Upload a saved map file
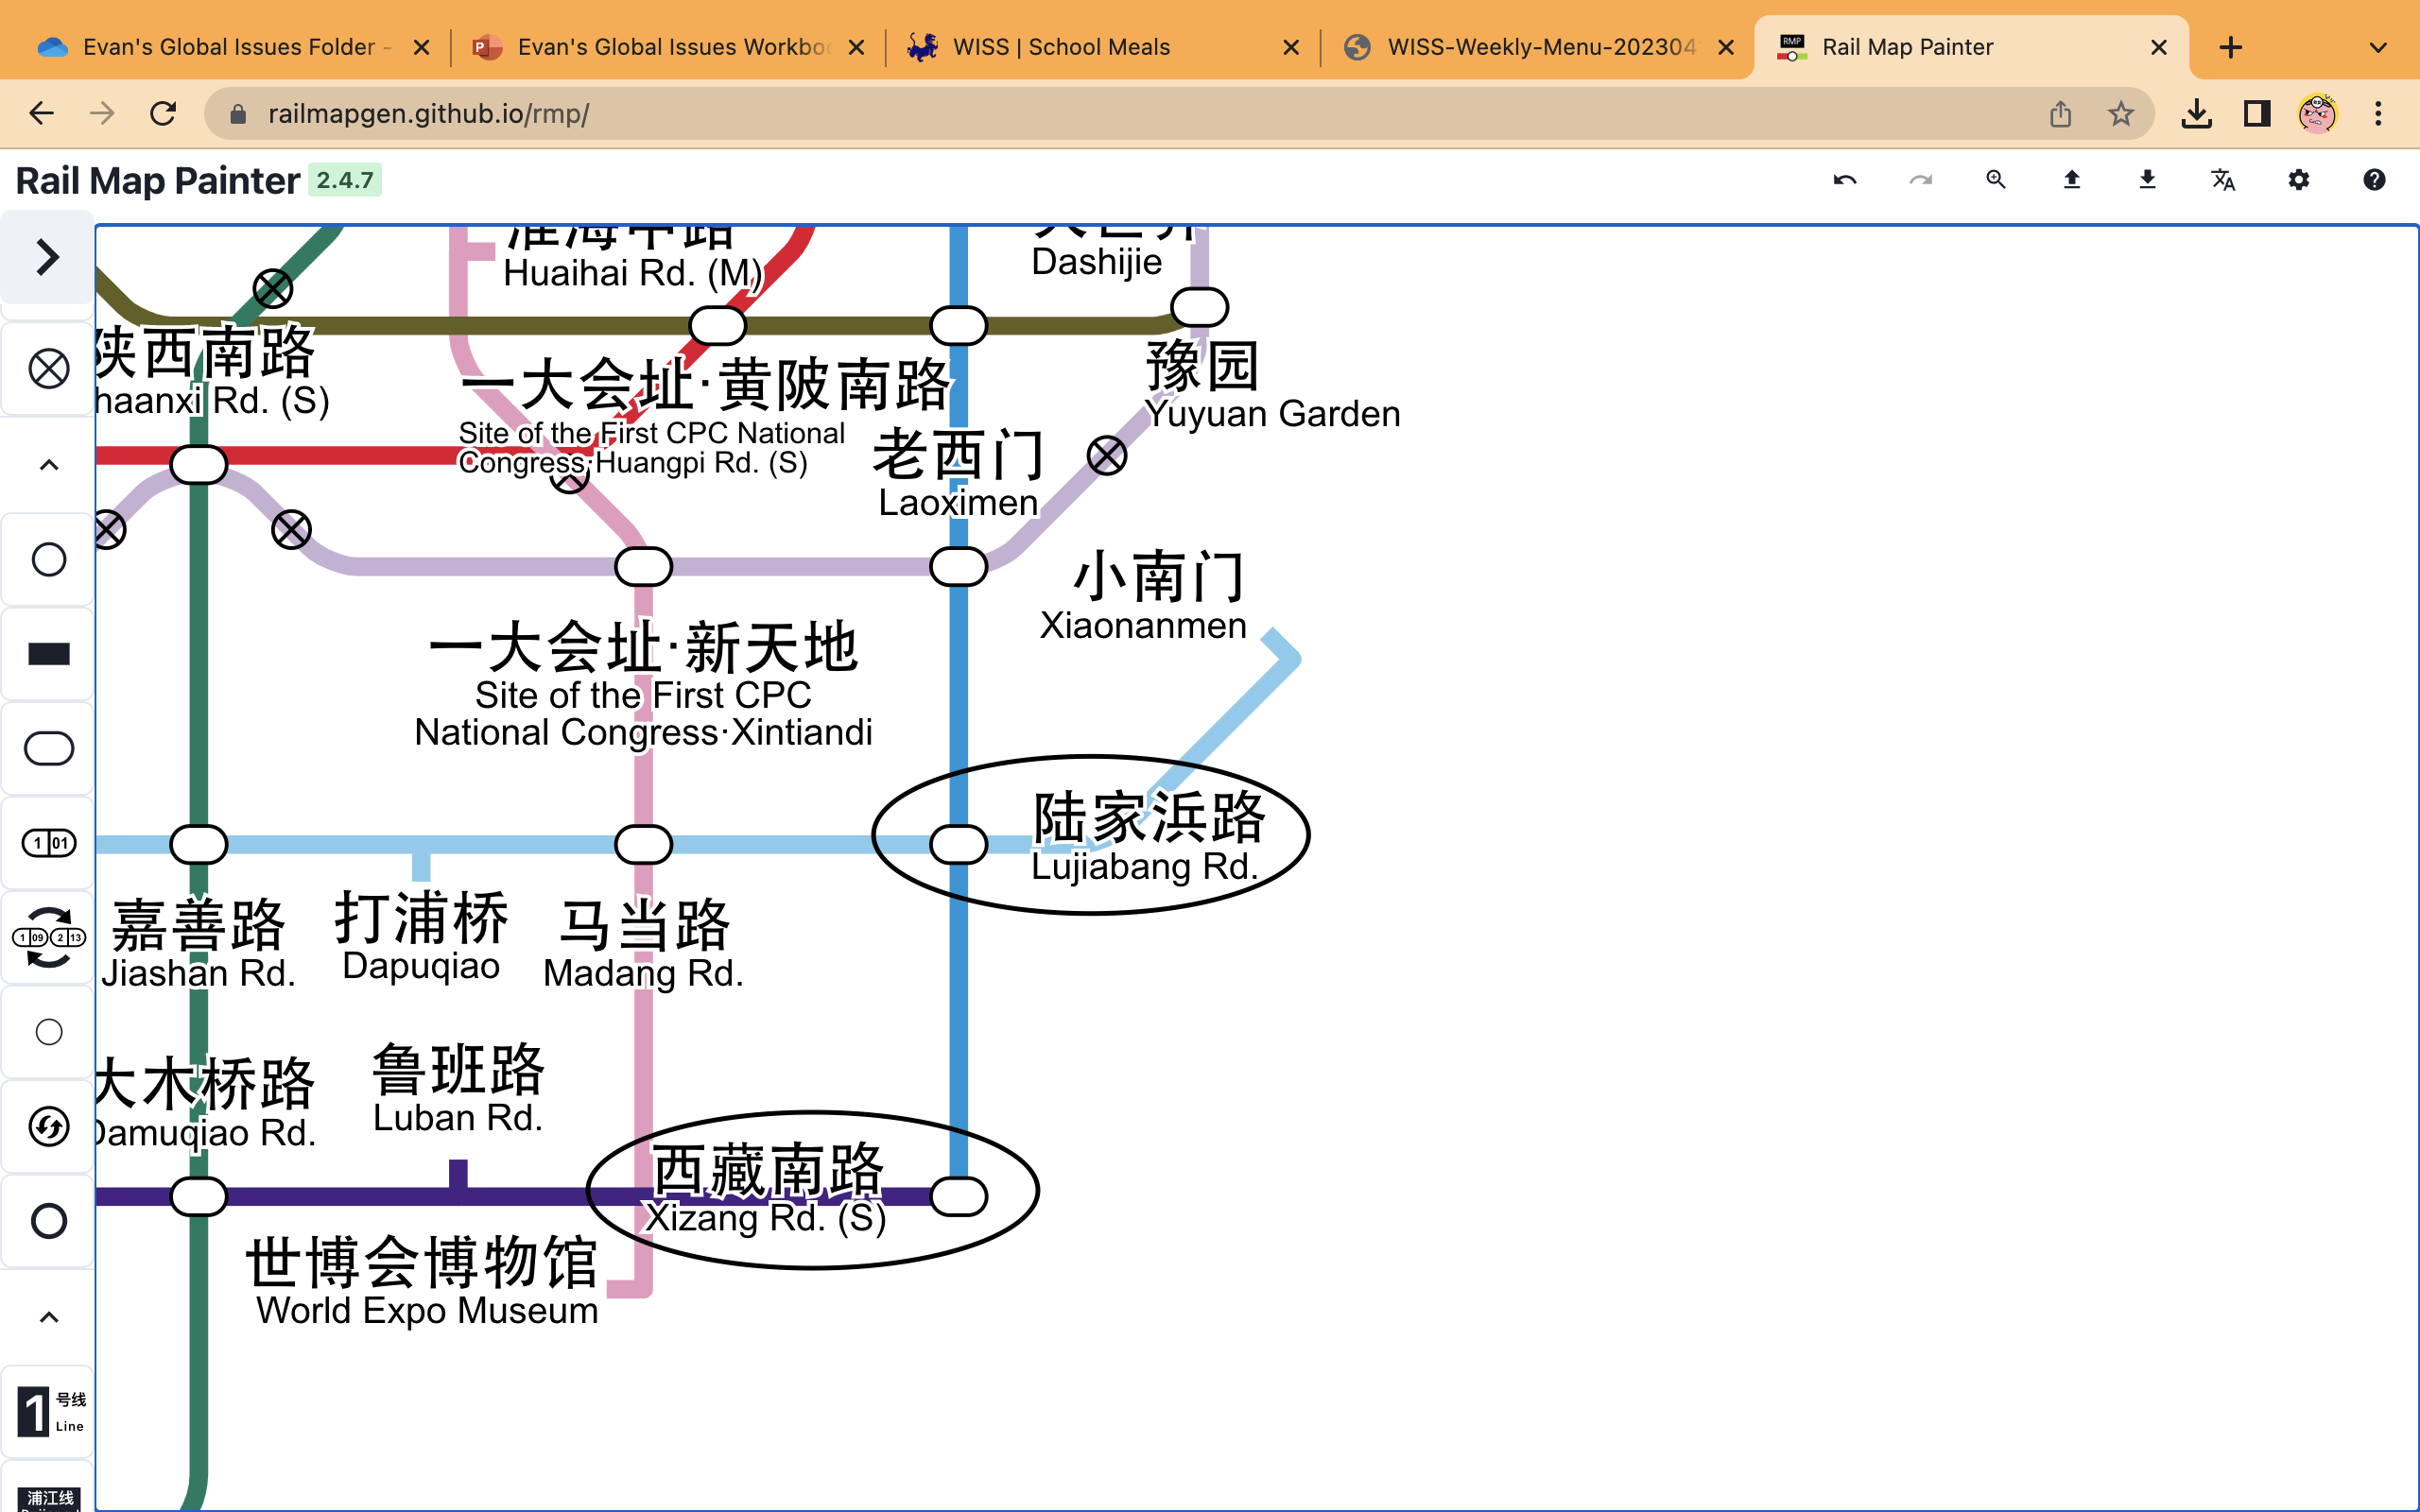The image size is (2420, 1512). [2071, 180]
